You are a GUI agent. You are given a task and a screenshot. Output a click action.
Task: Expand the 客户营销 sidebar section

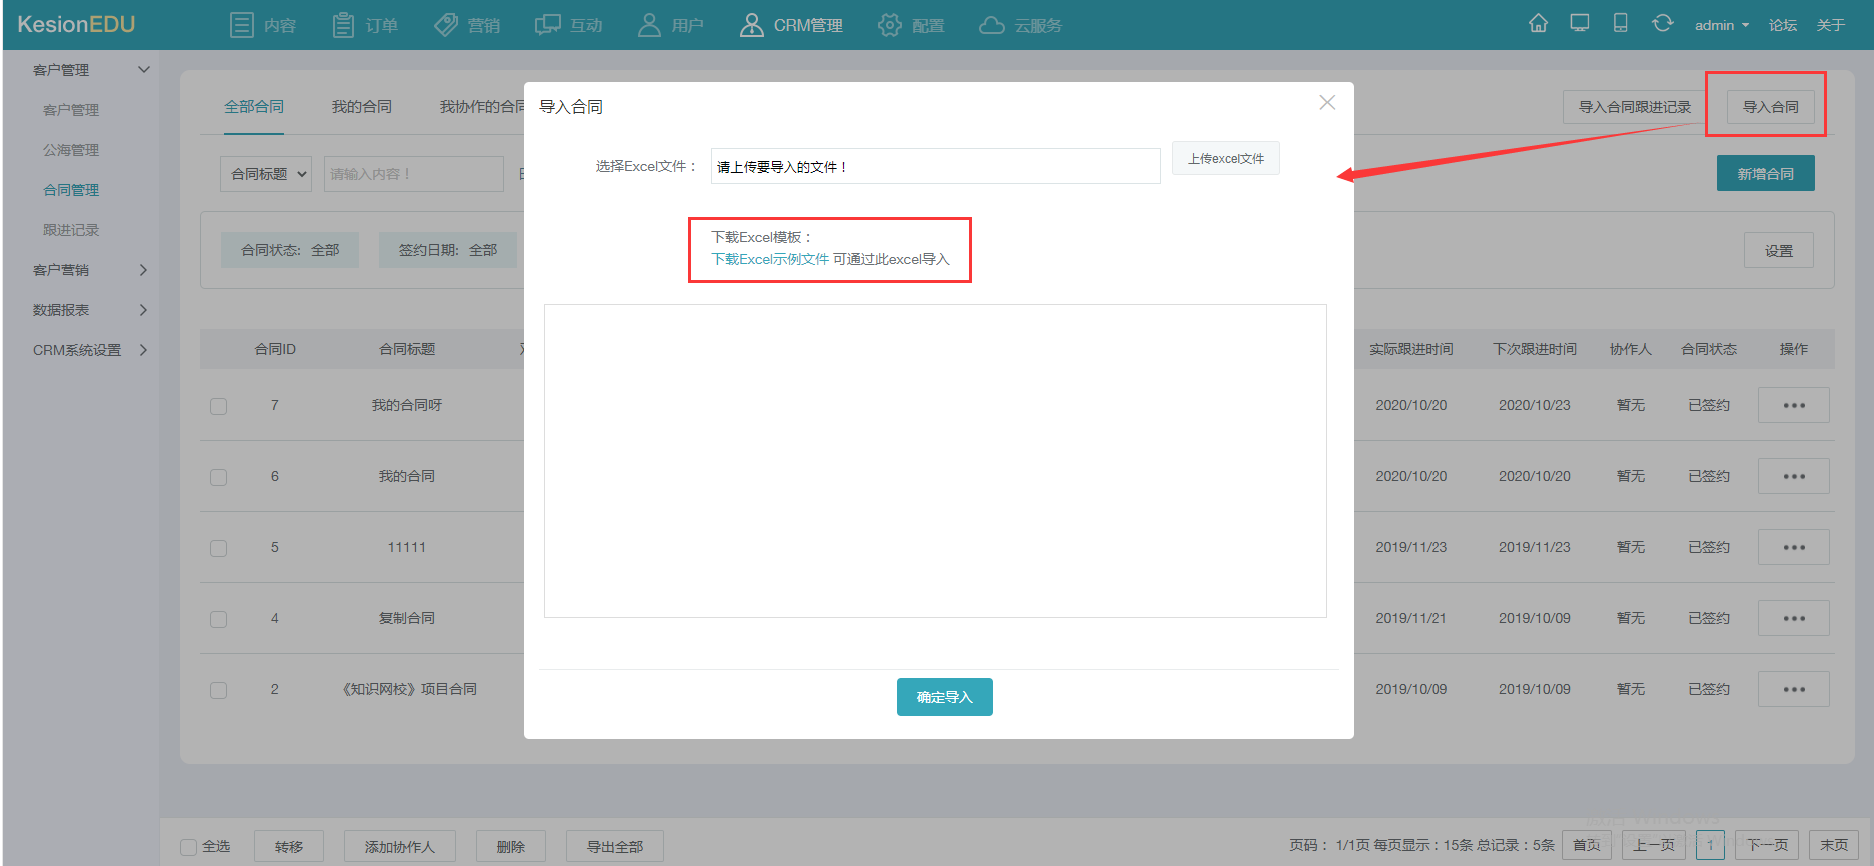pos(90,270)
